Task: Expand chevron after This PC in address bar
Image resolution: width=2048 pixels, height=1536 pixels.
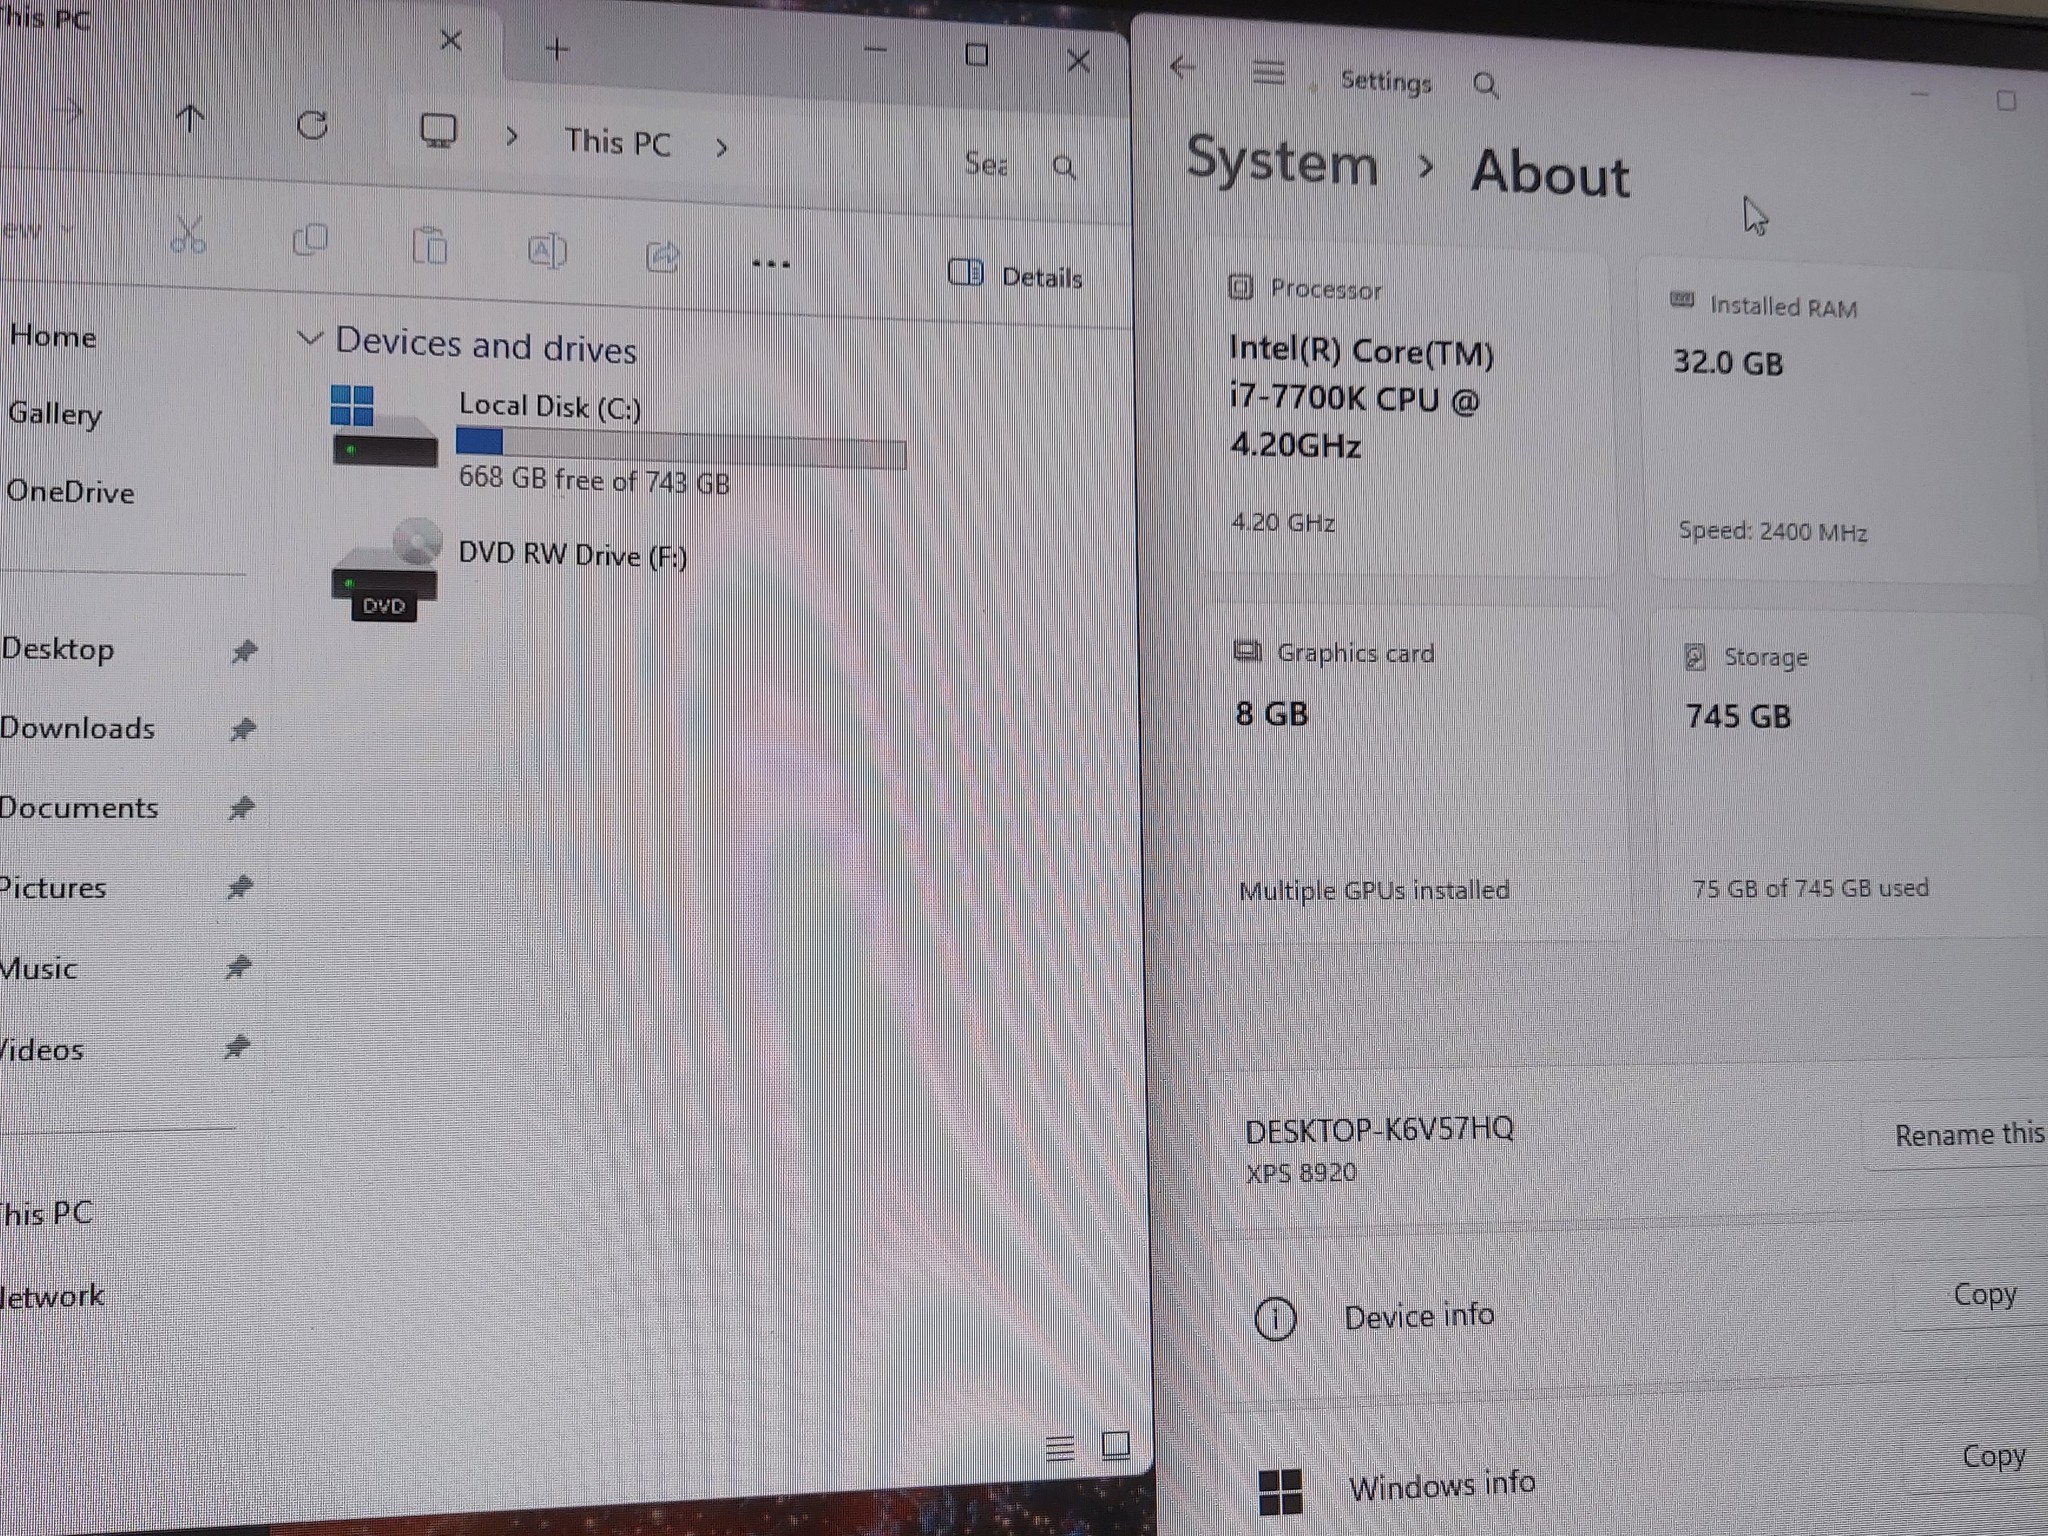Action: pos(722,148)
